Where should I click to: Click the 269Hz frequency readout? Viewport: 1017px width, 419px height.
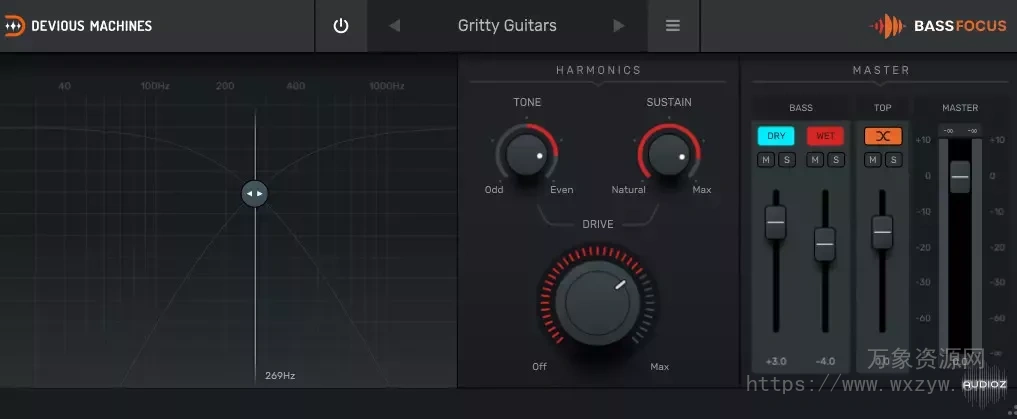[x=280, y=376]
